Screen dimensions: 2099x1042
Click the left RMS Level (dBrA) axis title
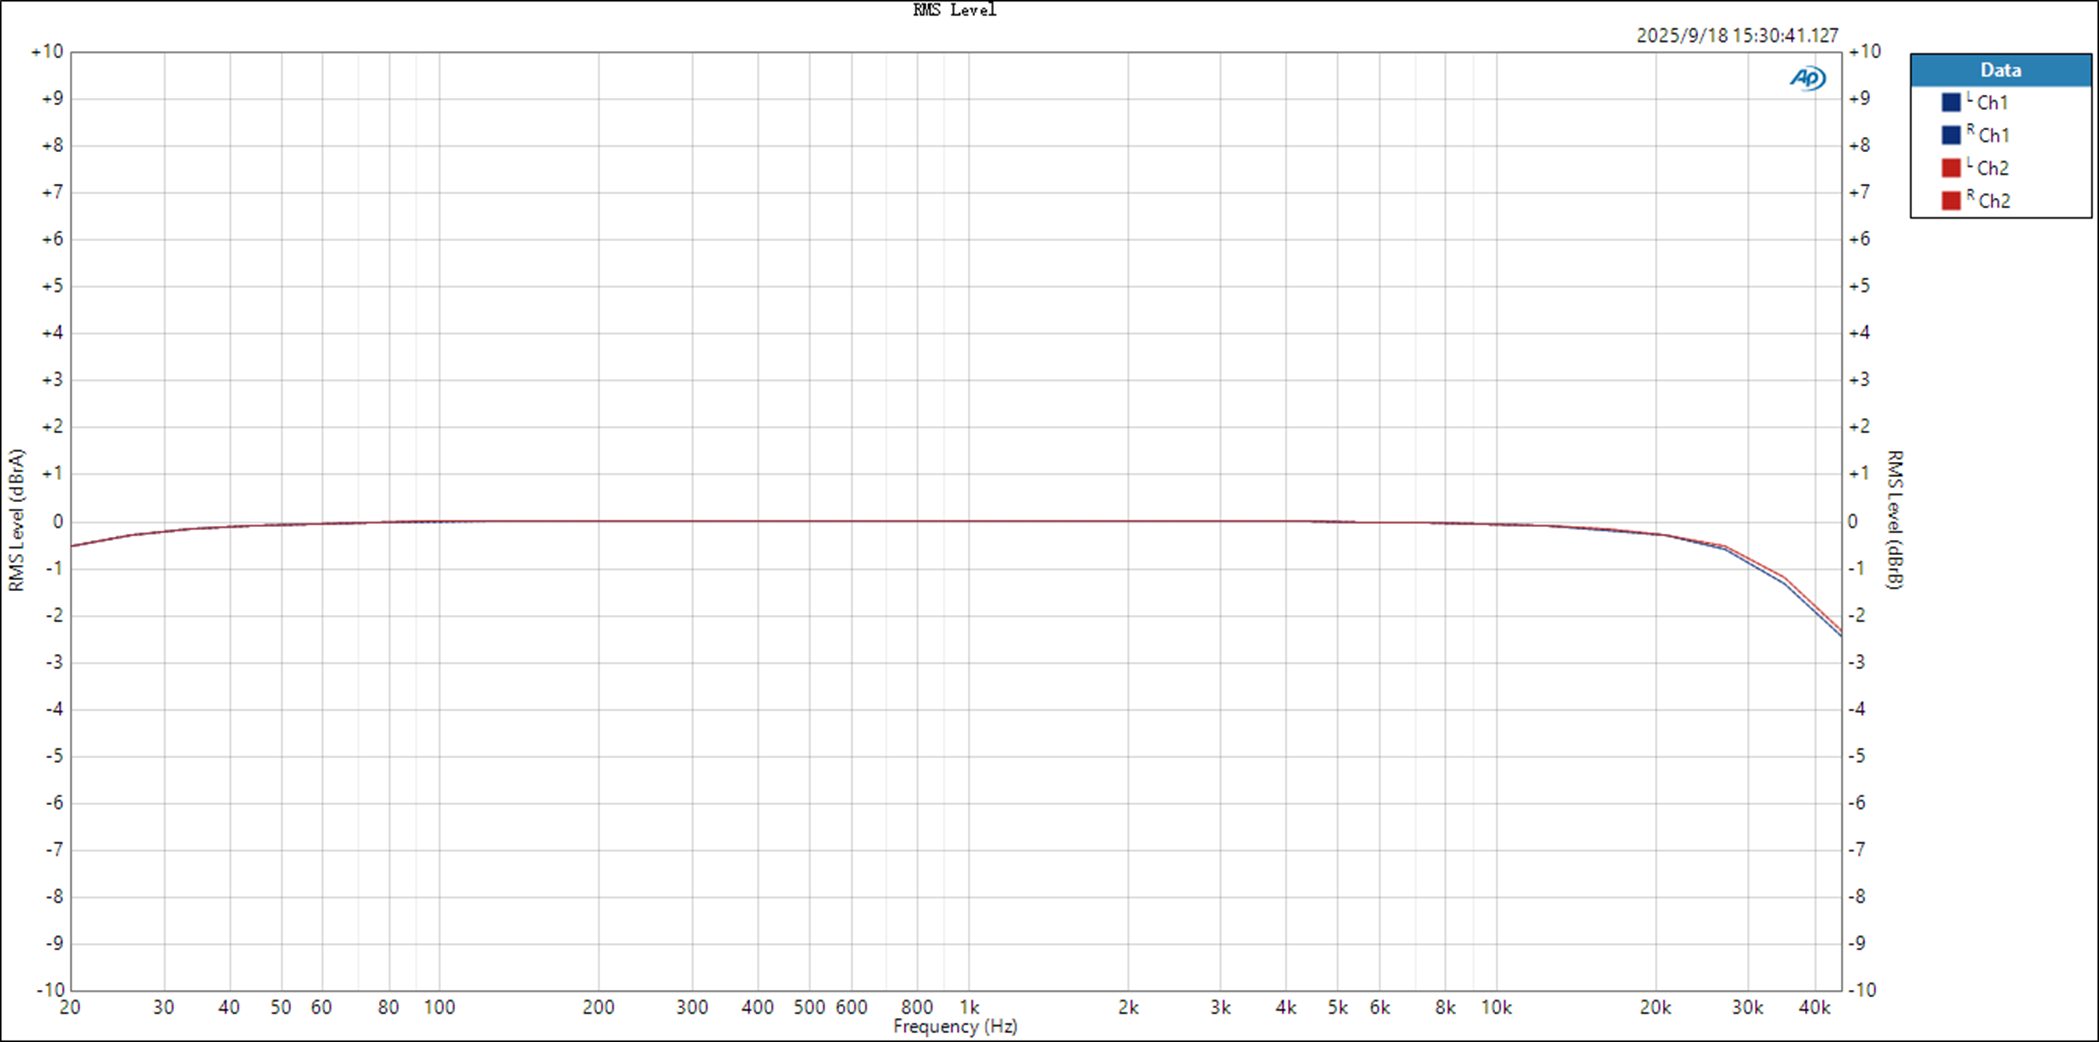tap(16, 520)
